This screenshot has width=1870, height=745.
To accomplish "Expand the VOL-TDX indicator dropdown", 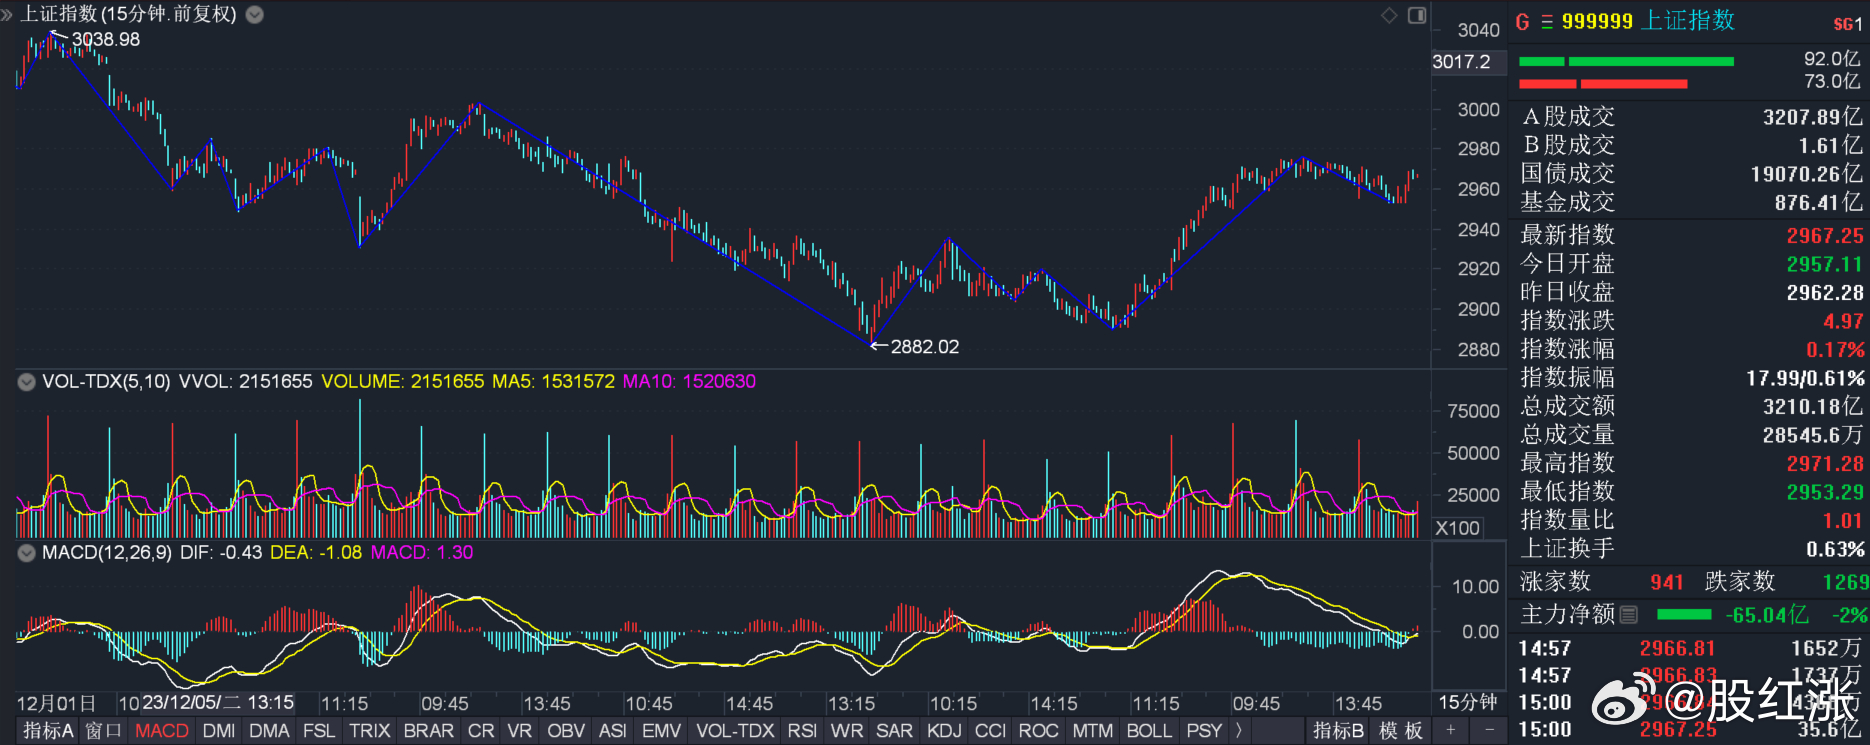I will [x=27, y=382].
